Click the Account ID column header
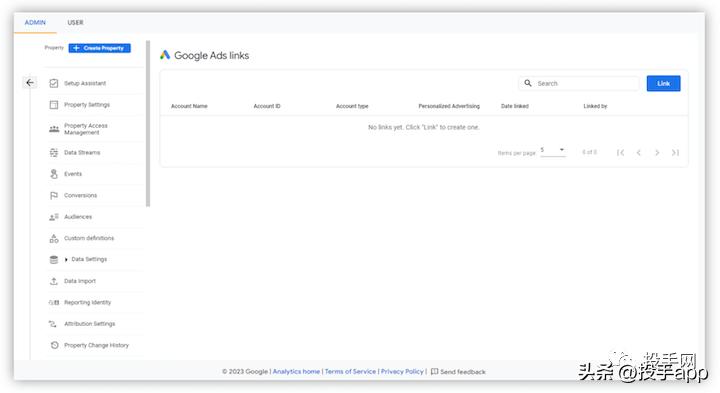 267,106
